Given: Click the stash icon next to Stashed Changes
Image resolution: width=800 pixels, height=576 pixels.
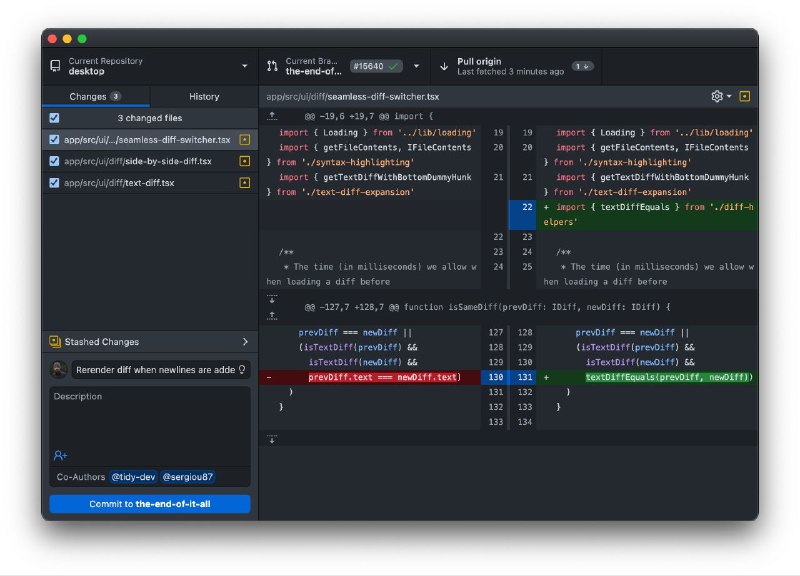Looking at the screenshot, I should point(56,341).
